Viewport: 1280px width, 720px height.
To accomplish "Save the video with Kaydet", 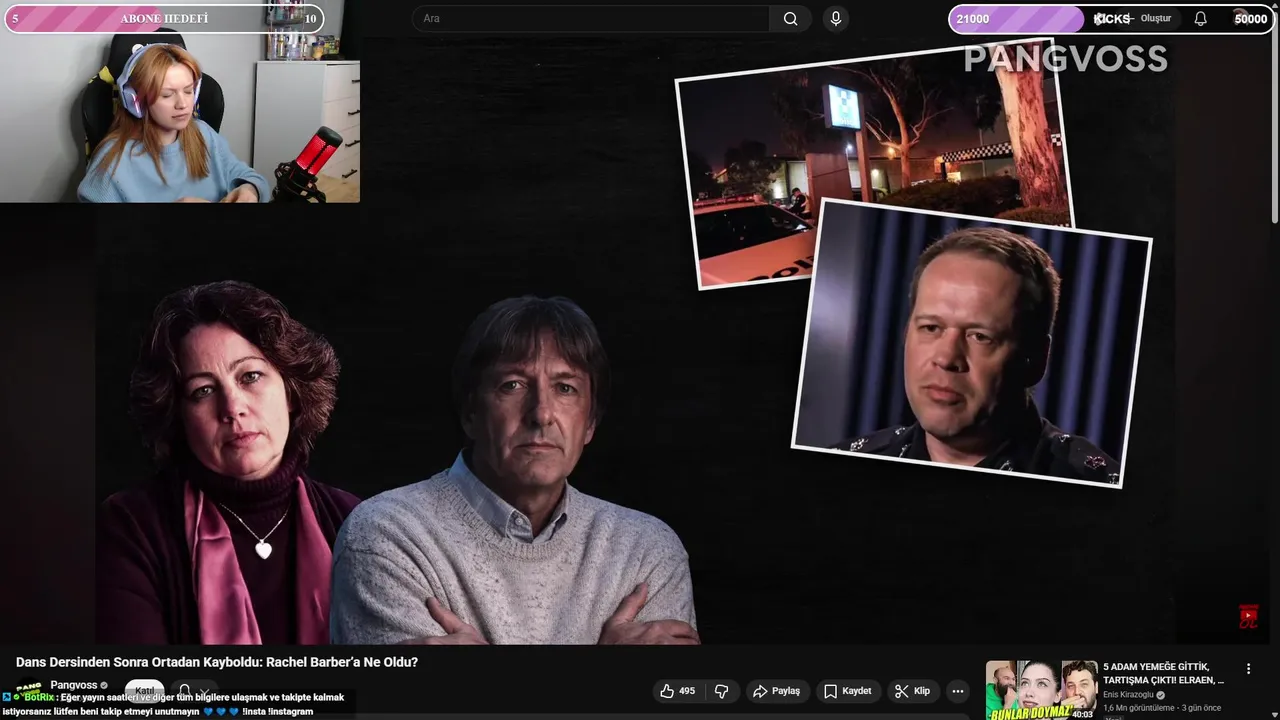I will (847, 691).
